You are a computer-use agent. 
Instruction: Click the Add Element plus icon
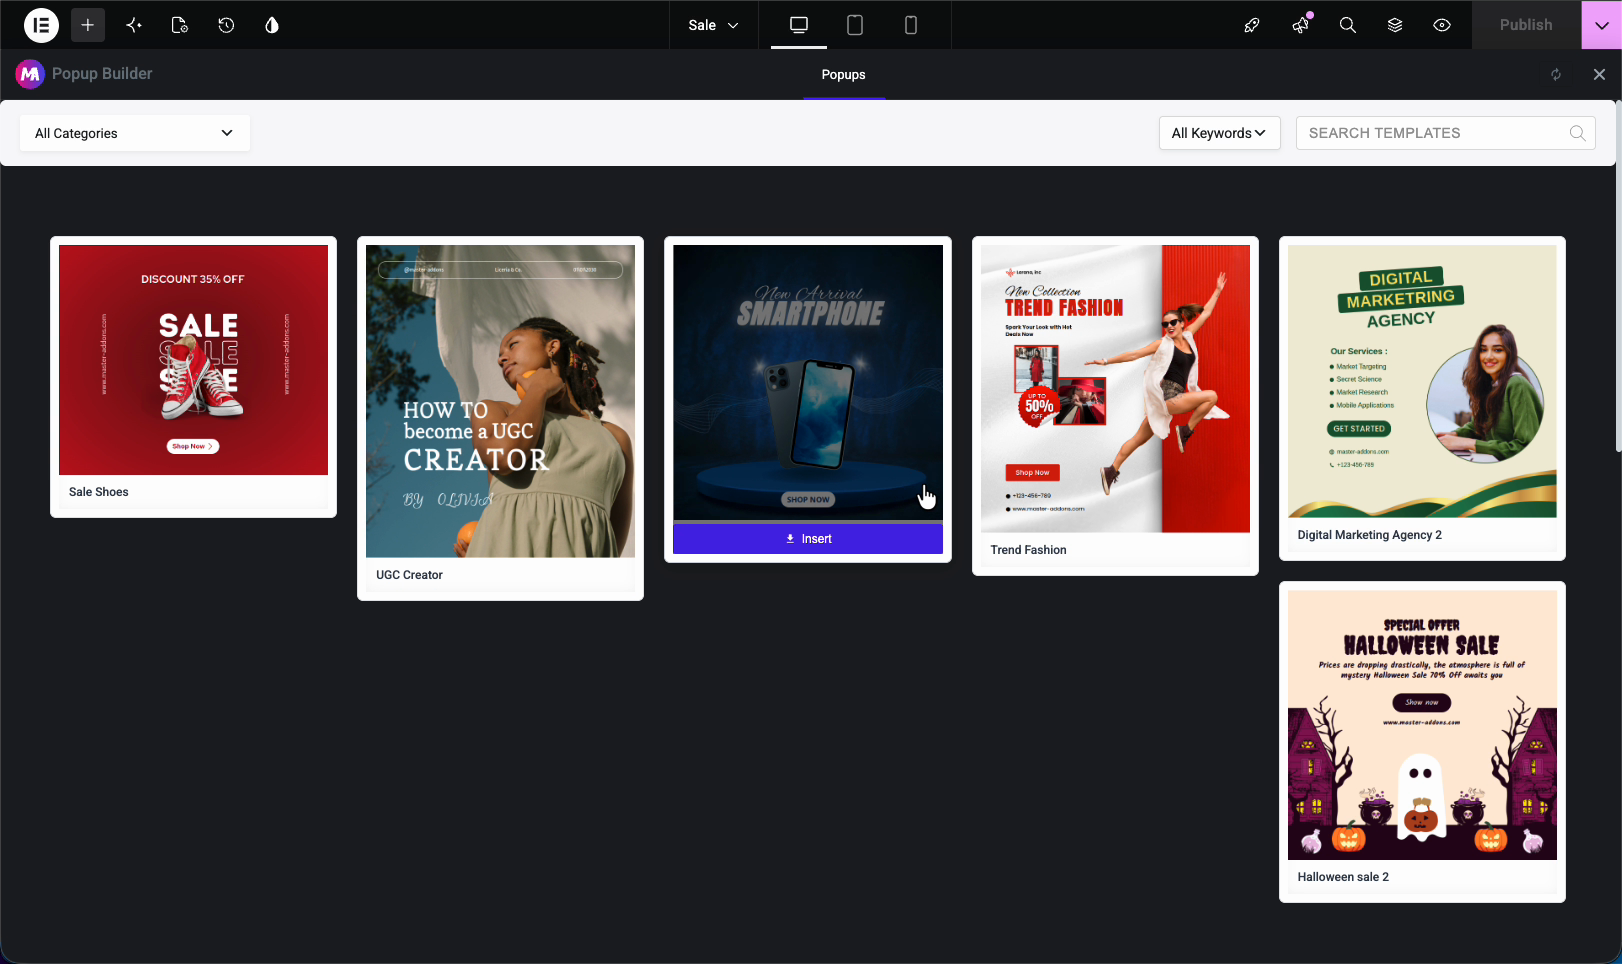coord(88,25)
